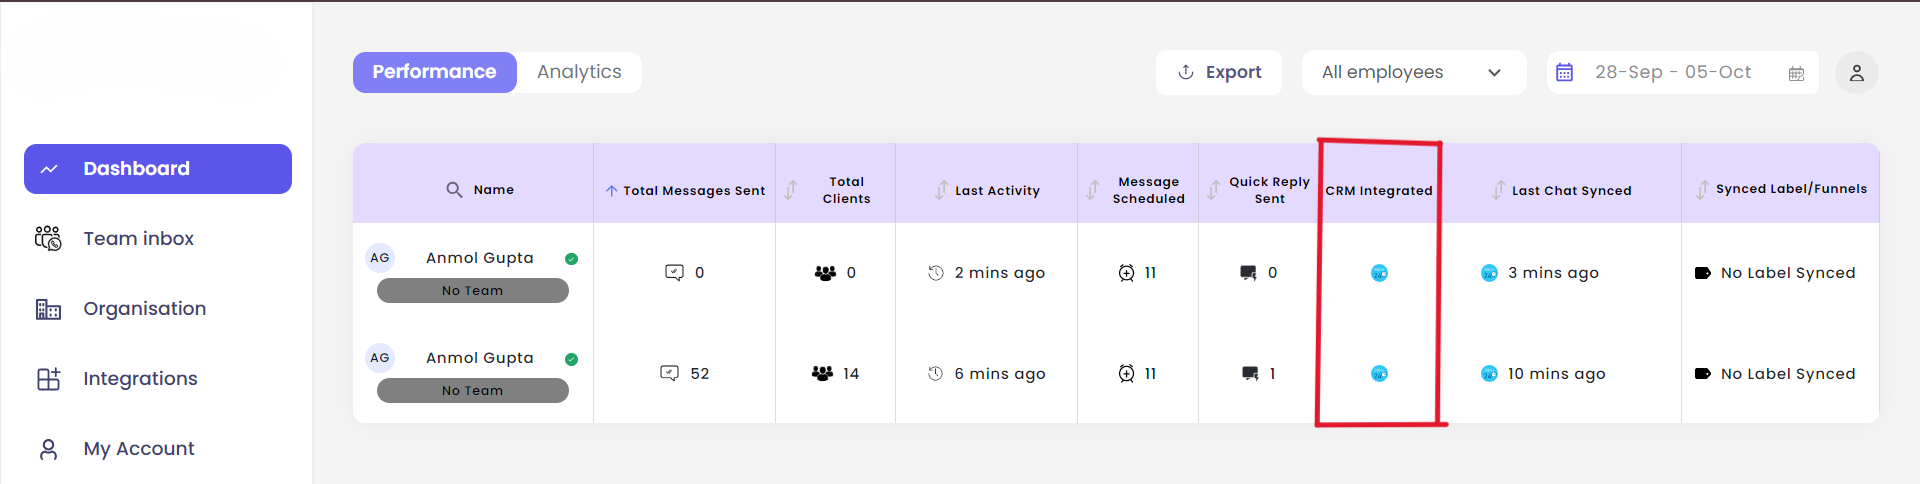Open the All employees dropdown

1414,72
